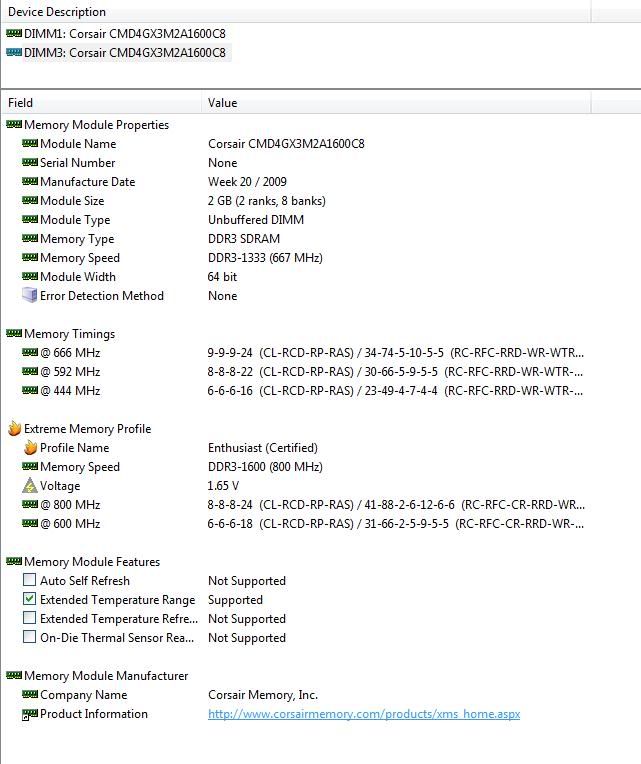Click the Enthusiast (Certified) value
The height and width of the screenshot is (764, 641).
tap(263, 448)
